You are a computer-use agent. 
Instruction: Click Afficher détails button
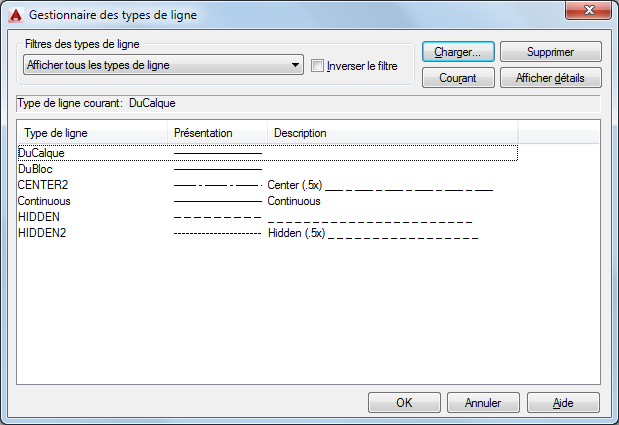[x=550, y=78]
